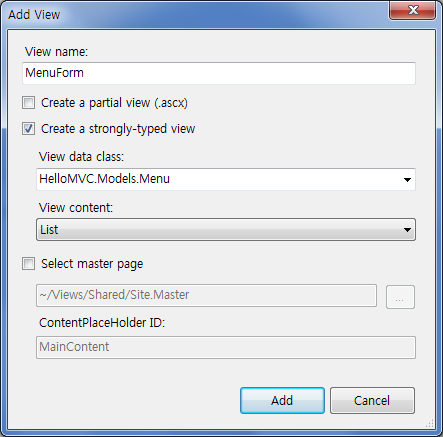
Task: Click the MainContent placeholder ID field
Action: point(226,347)
